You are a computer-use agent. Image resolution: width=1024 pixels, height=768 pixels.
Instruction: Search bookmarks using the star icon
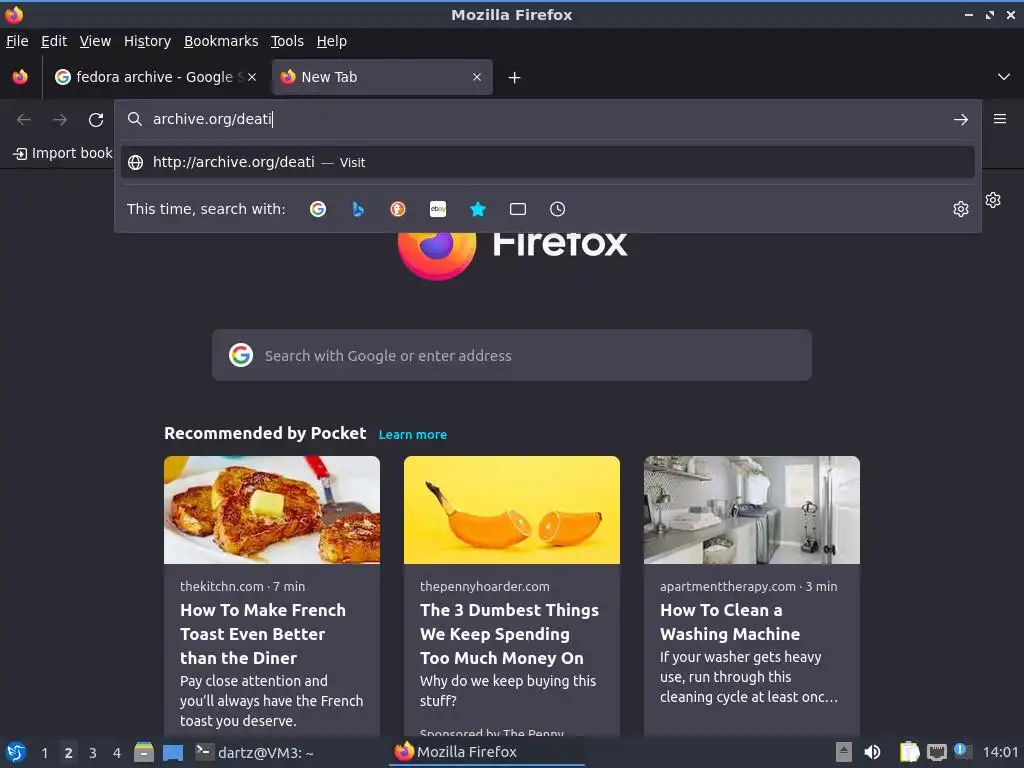(x=478, y=209)
